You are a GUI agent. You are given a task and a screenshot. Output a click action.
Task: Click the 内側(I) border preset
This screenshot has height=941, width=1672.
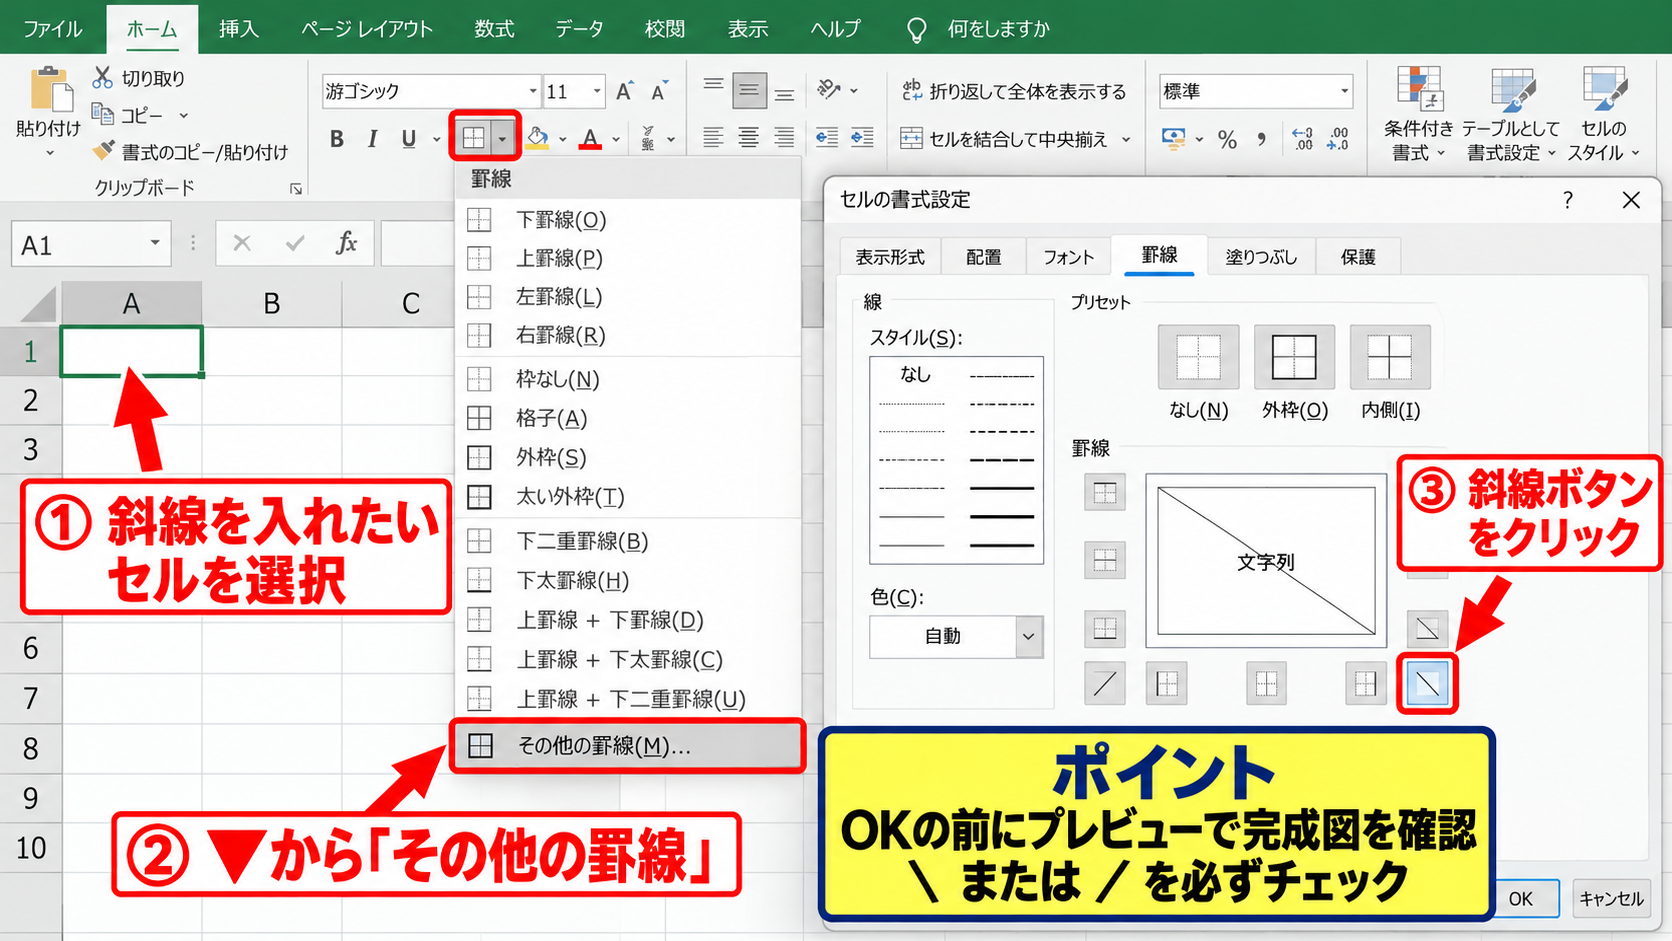[x=1390, y=357]
